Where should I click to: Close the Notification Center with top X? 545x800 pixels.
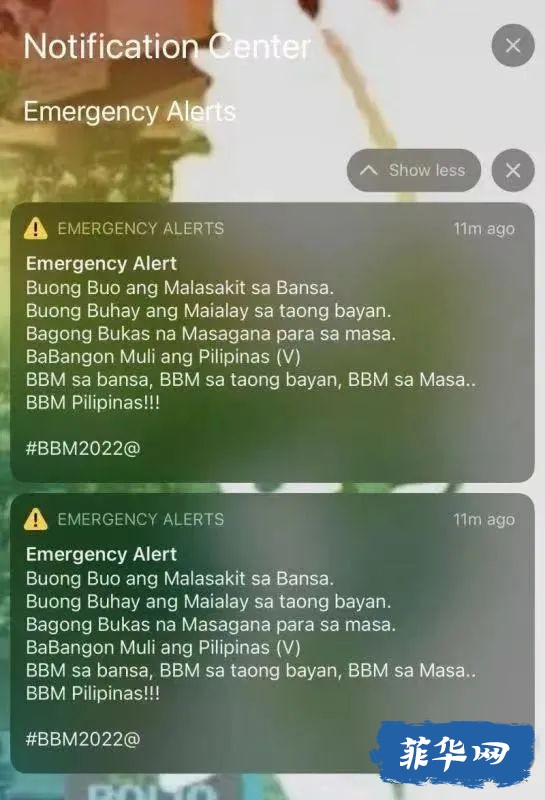pos(513,45)
